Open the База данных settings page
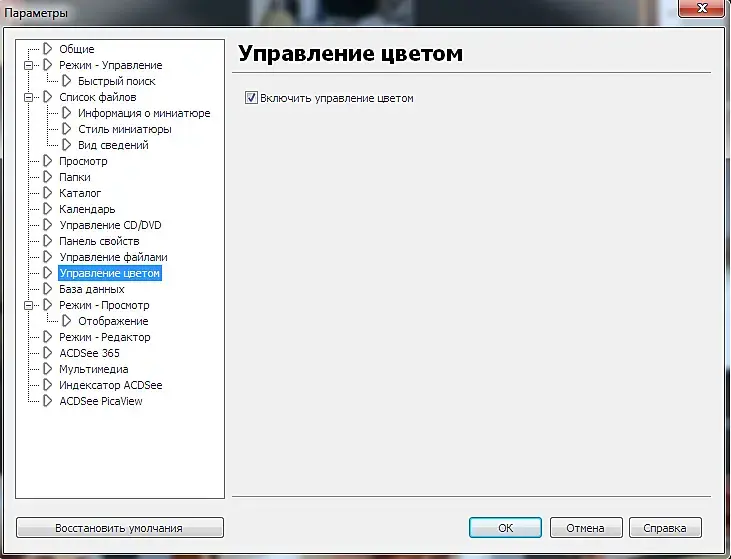 pos(91,289)
